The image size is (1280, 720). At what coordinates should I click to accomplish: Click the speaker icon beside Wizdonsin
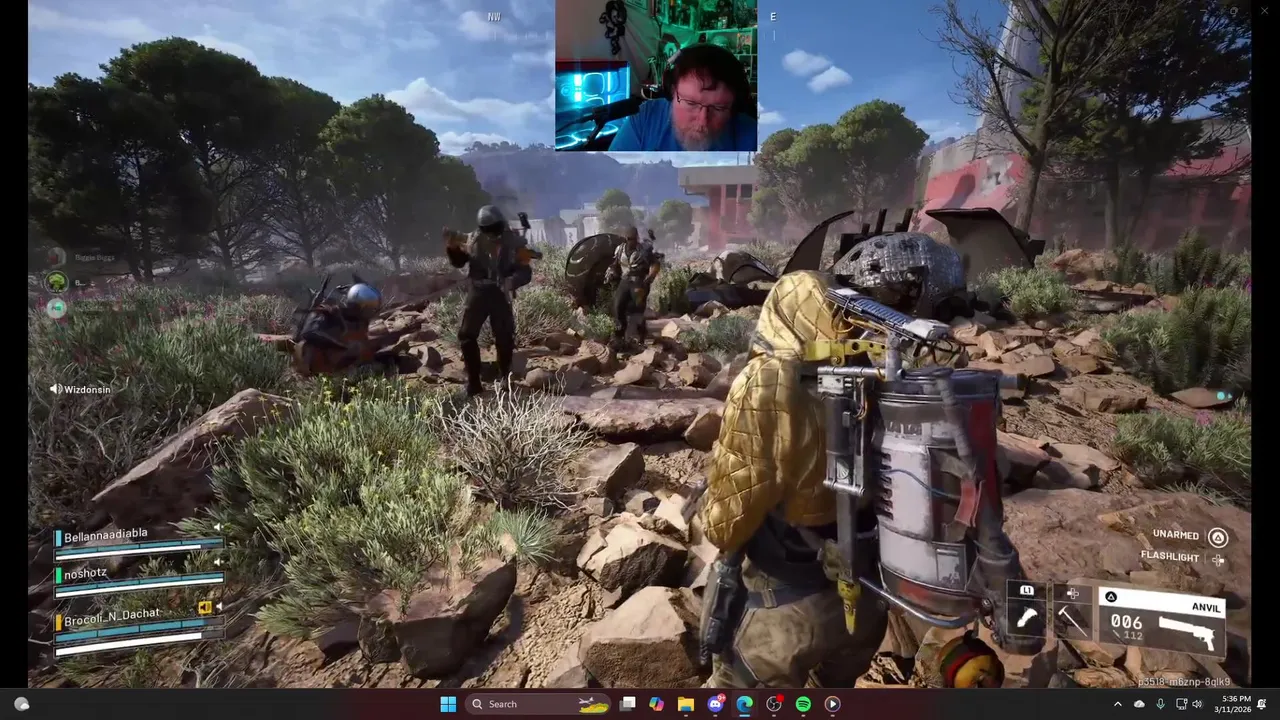pyautogui.click(x=56, y=389)
